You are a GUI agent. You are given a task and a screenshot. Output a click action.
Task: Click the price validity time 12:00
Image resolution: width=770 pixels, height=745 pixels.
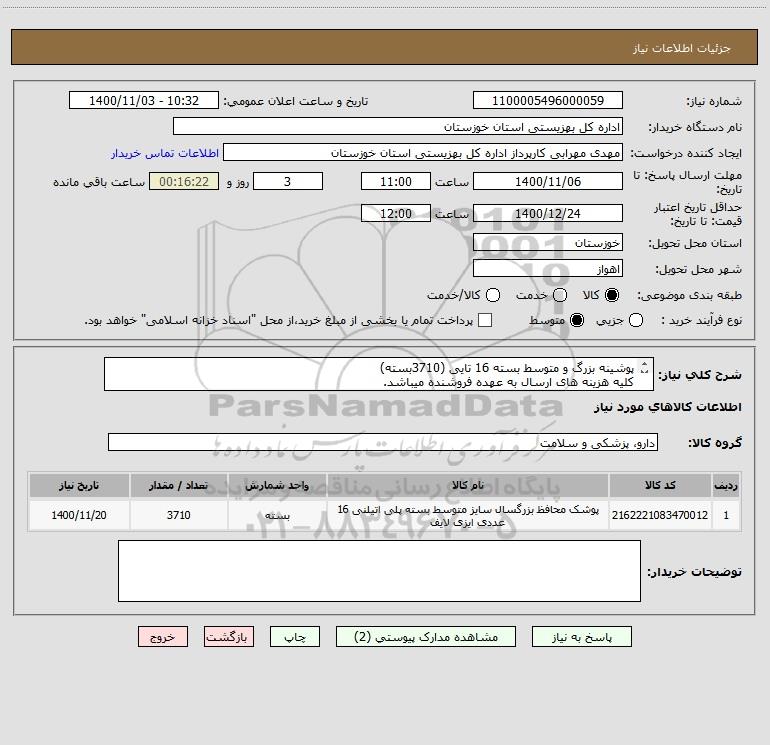pyautogui.click(x=396, y=213)
